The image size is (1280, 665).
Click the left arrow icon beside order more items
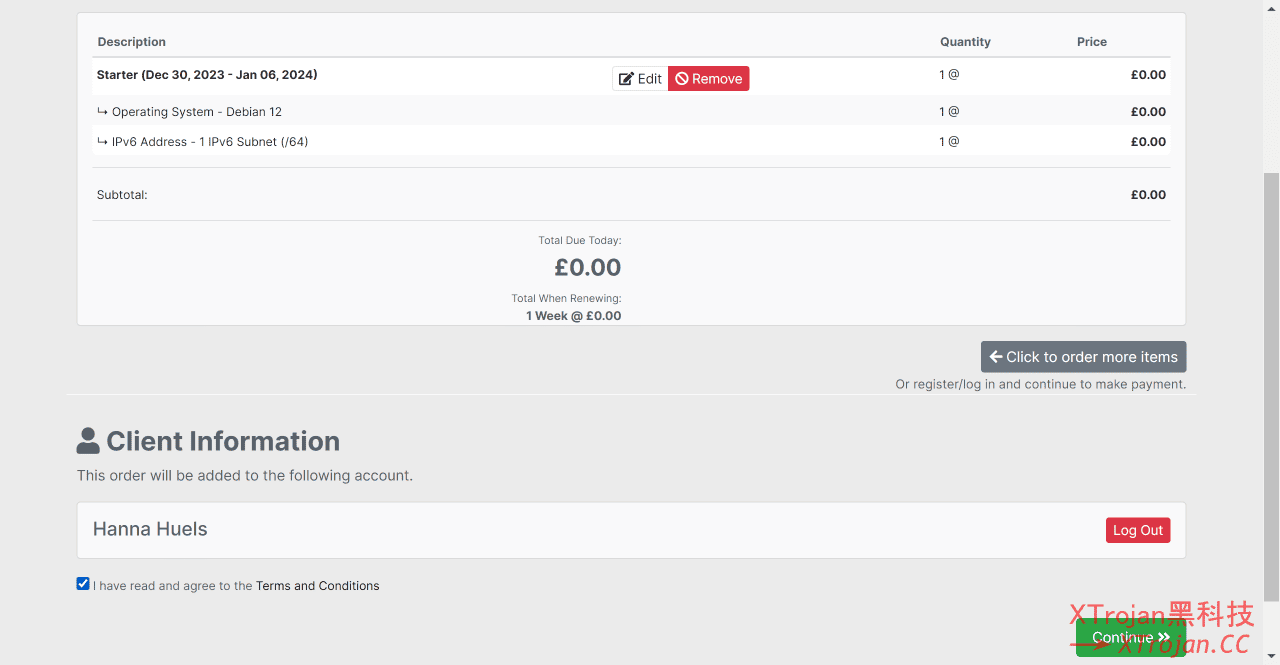pyautogui.click(x=996, y=357)
